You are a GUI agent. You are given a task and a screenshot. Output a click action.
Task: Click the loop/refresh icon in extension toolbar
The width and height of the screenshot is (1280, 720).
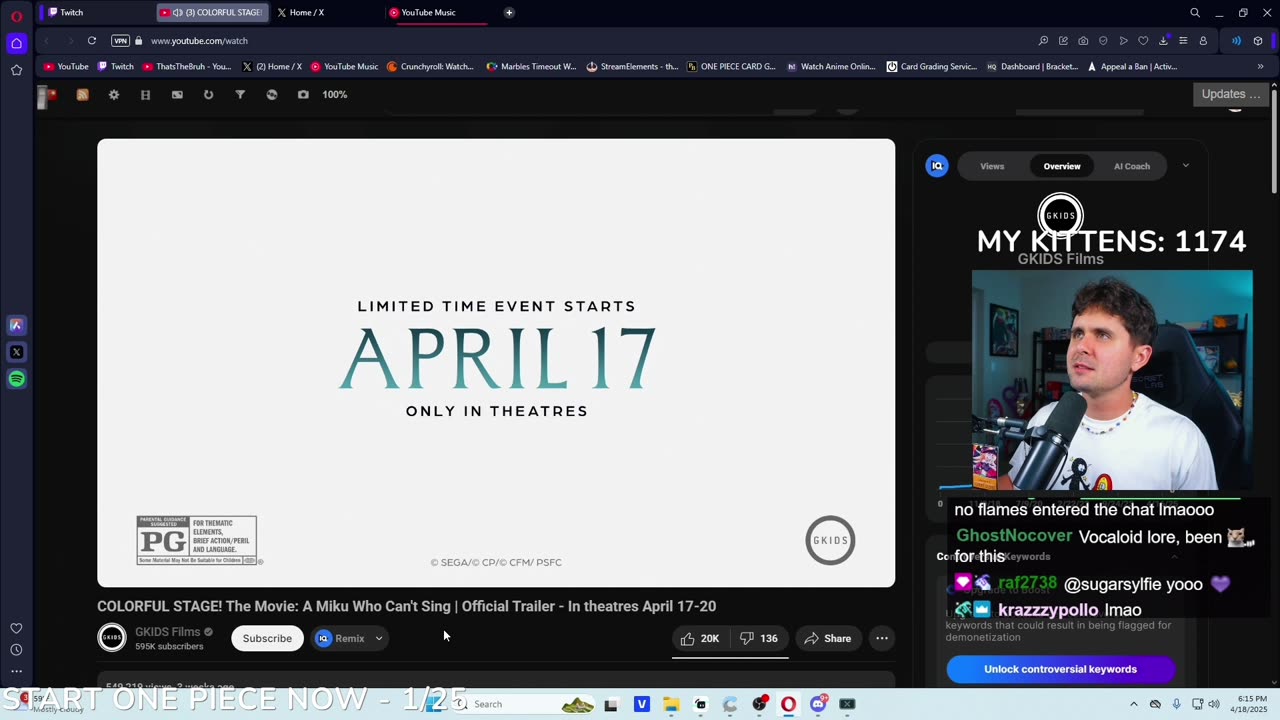[x=208, y=95]
